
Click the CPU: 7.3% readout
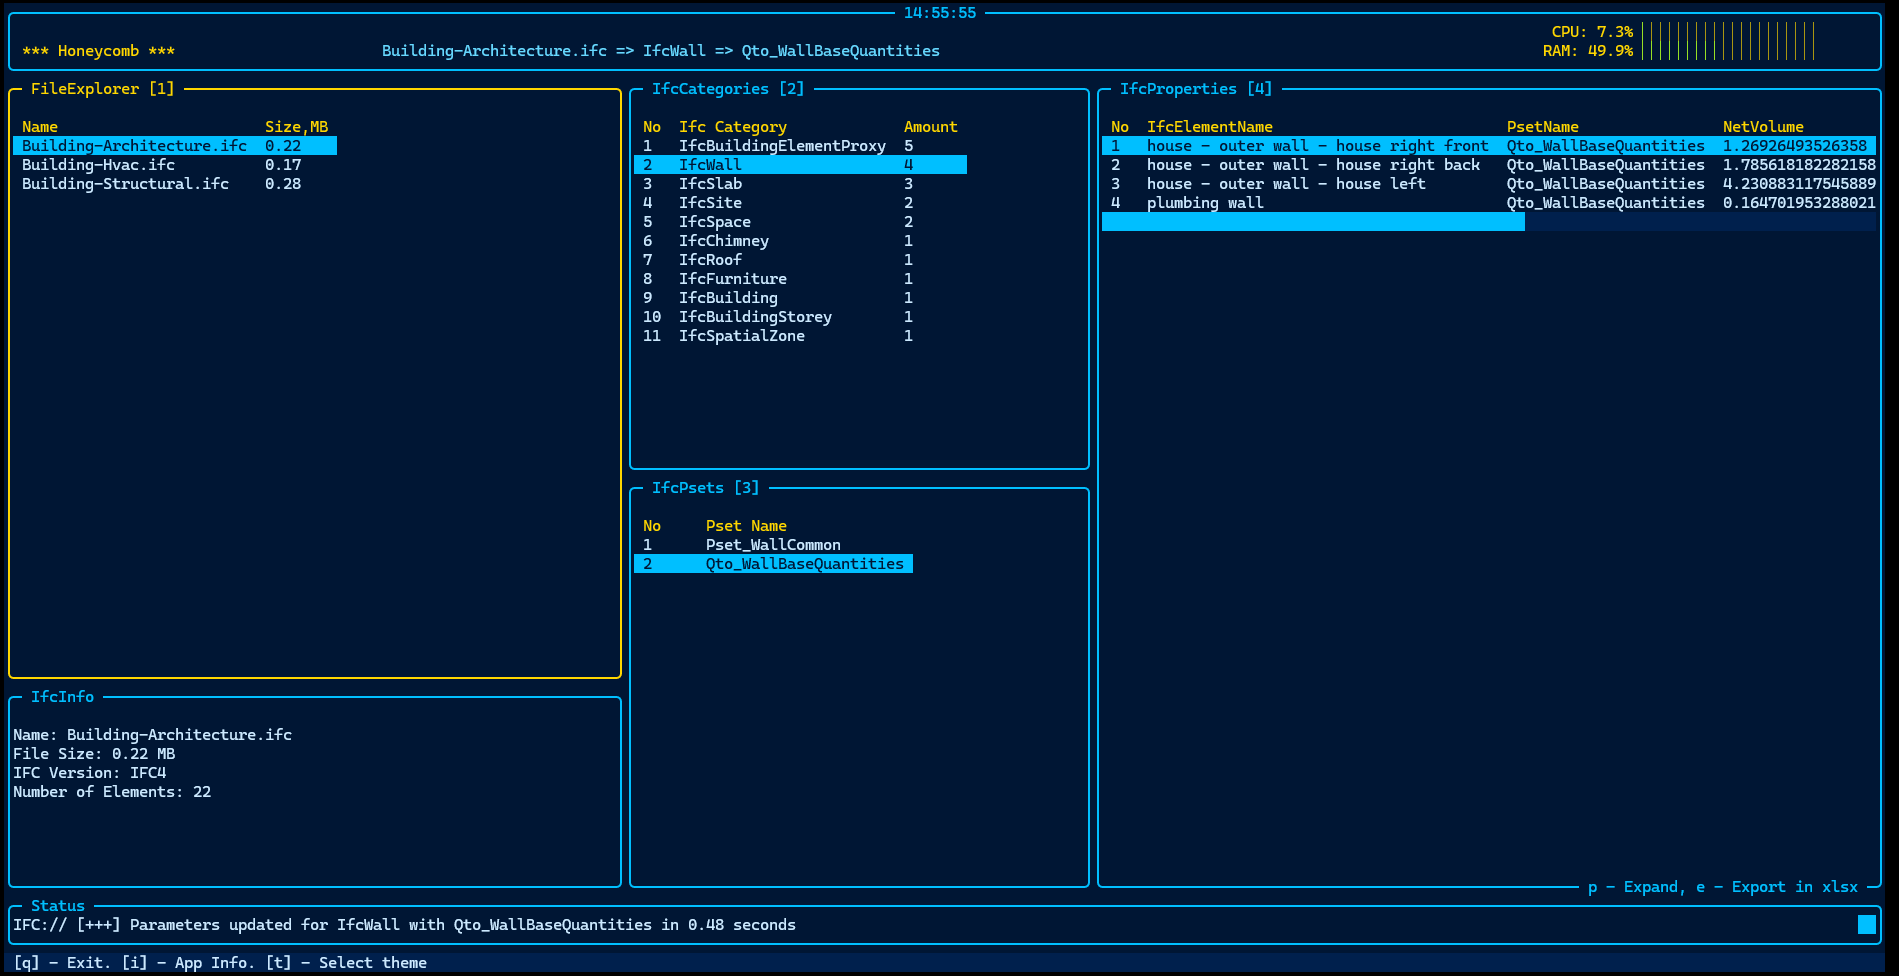(x=1592, y=32)
